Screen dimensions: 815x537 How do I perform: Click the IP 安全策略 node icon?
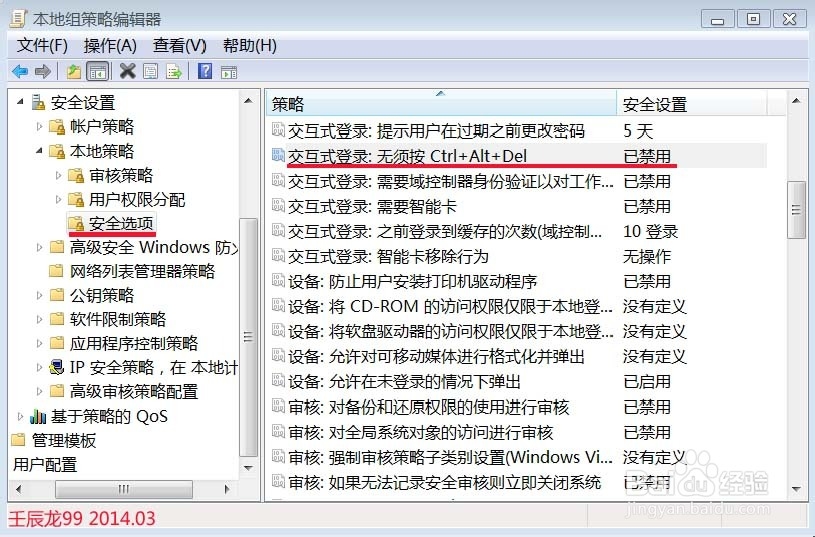pos(56,367)
